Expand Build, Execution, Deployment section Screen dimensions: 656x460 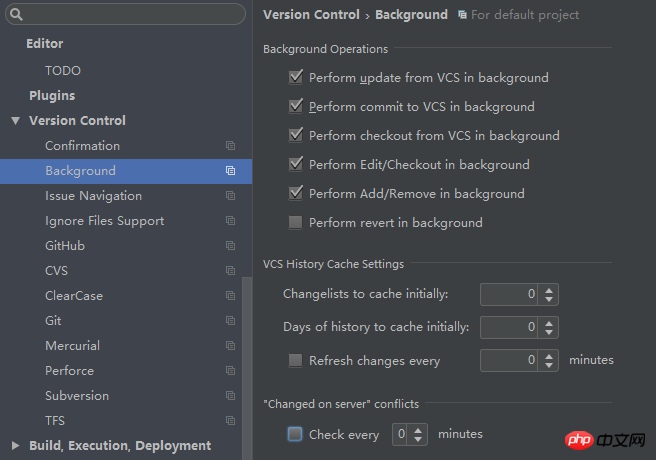pyautogui.click(x=15, y=445)
